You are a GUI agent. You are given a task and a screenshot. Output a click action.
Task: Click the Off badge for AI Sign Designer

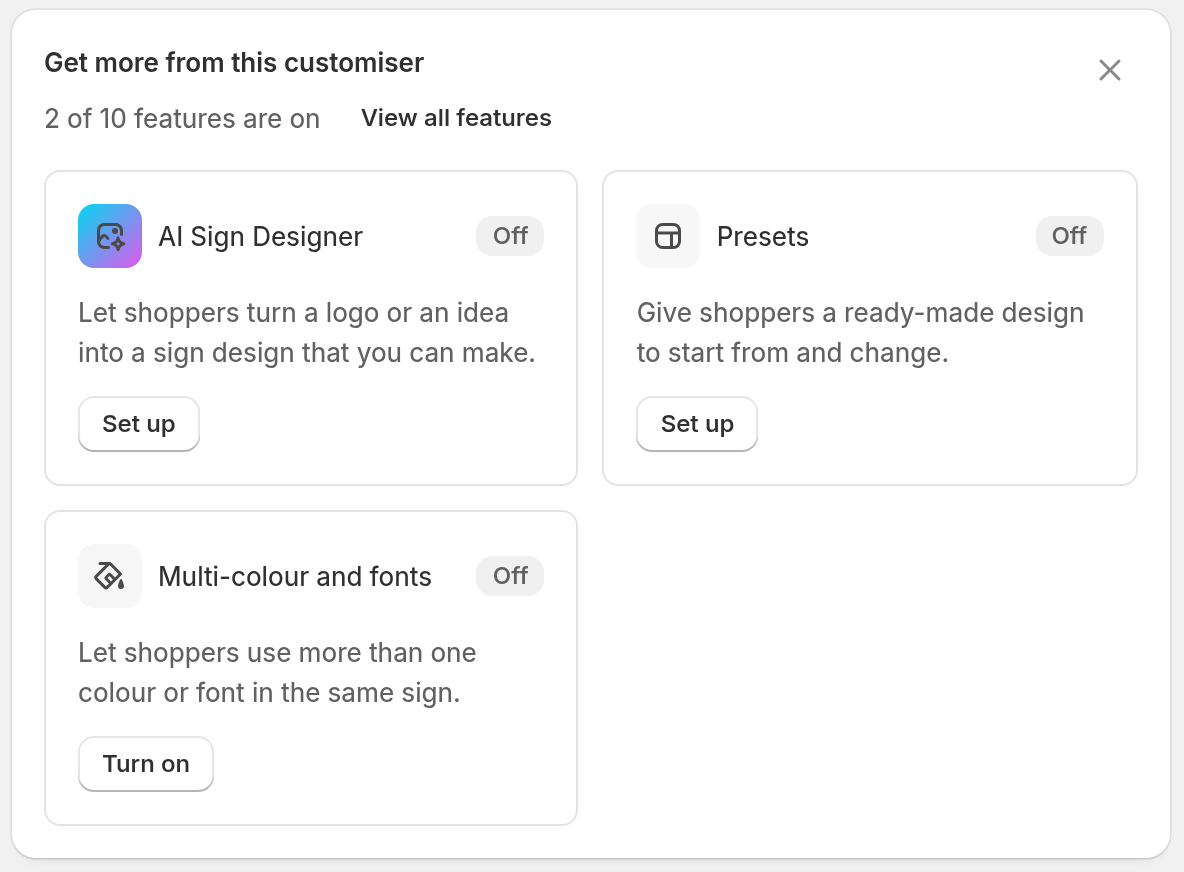[510, 236]
